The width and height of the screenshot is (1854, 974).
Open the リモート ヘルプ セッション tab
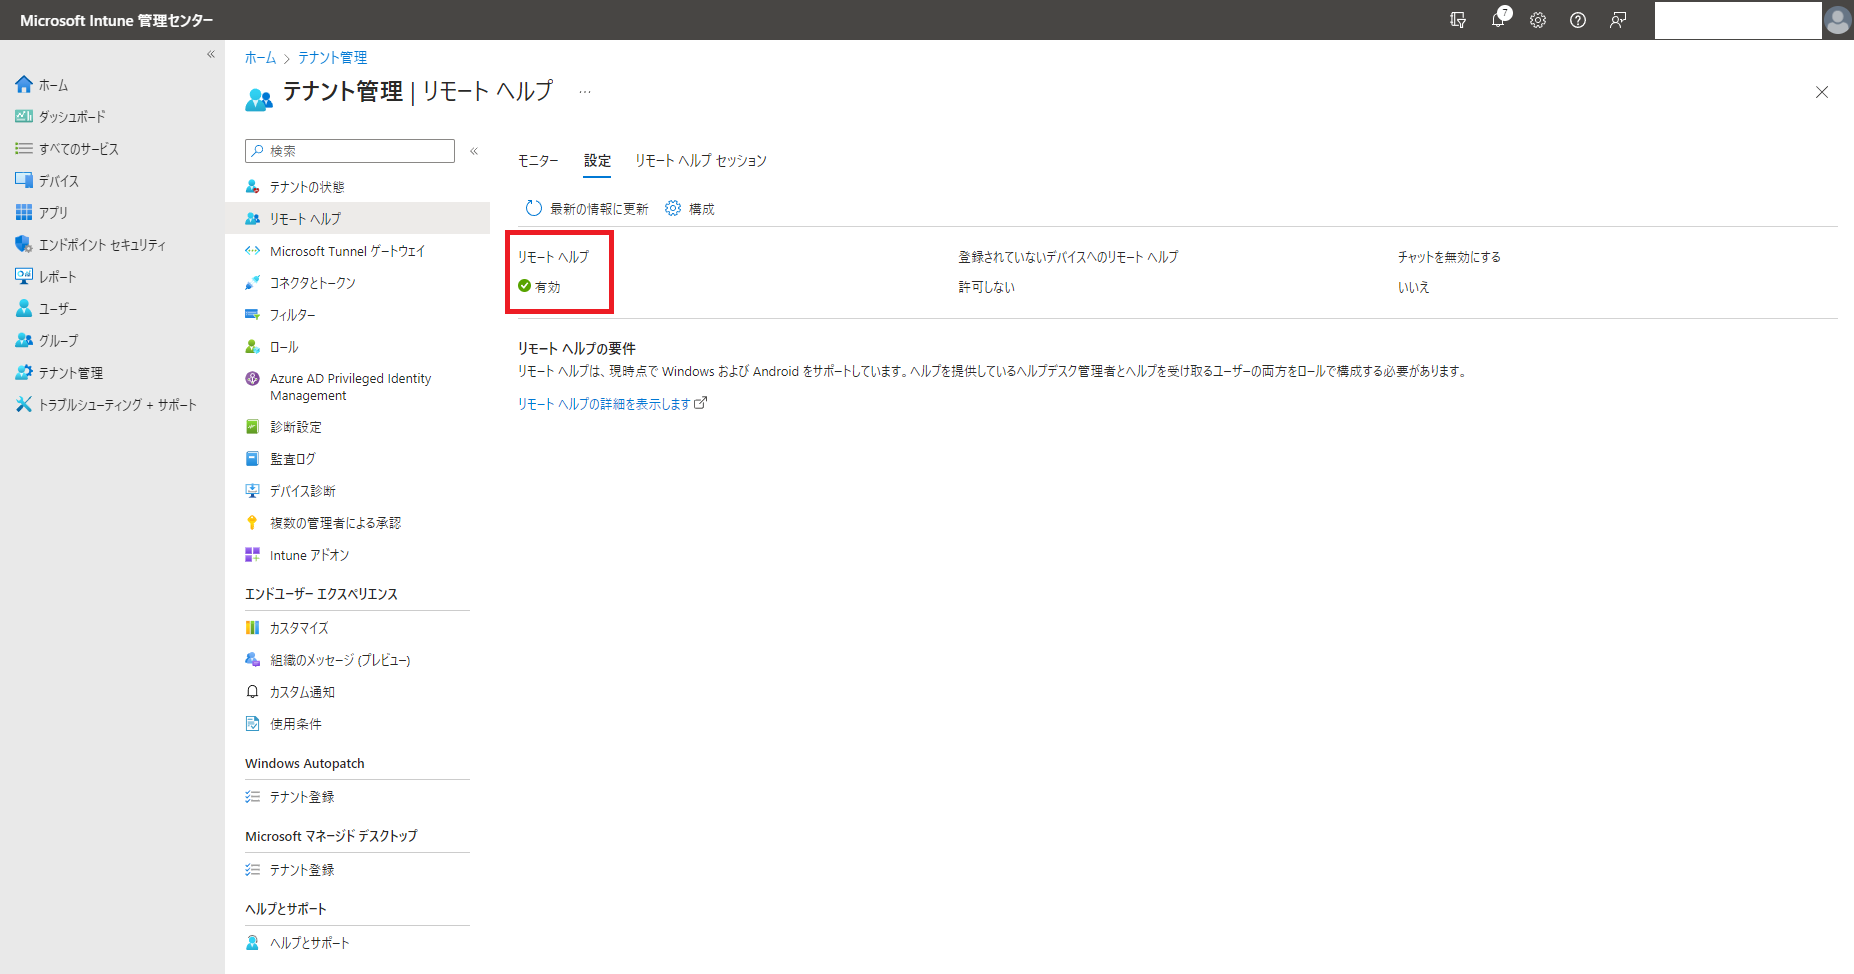pos(701,160)
